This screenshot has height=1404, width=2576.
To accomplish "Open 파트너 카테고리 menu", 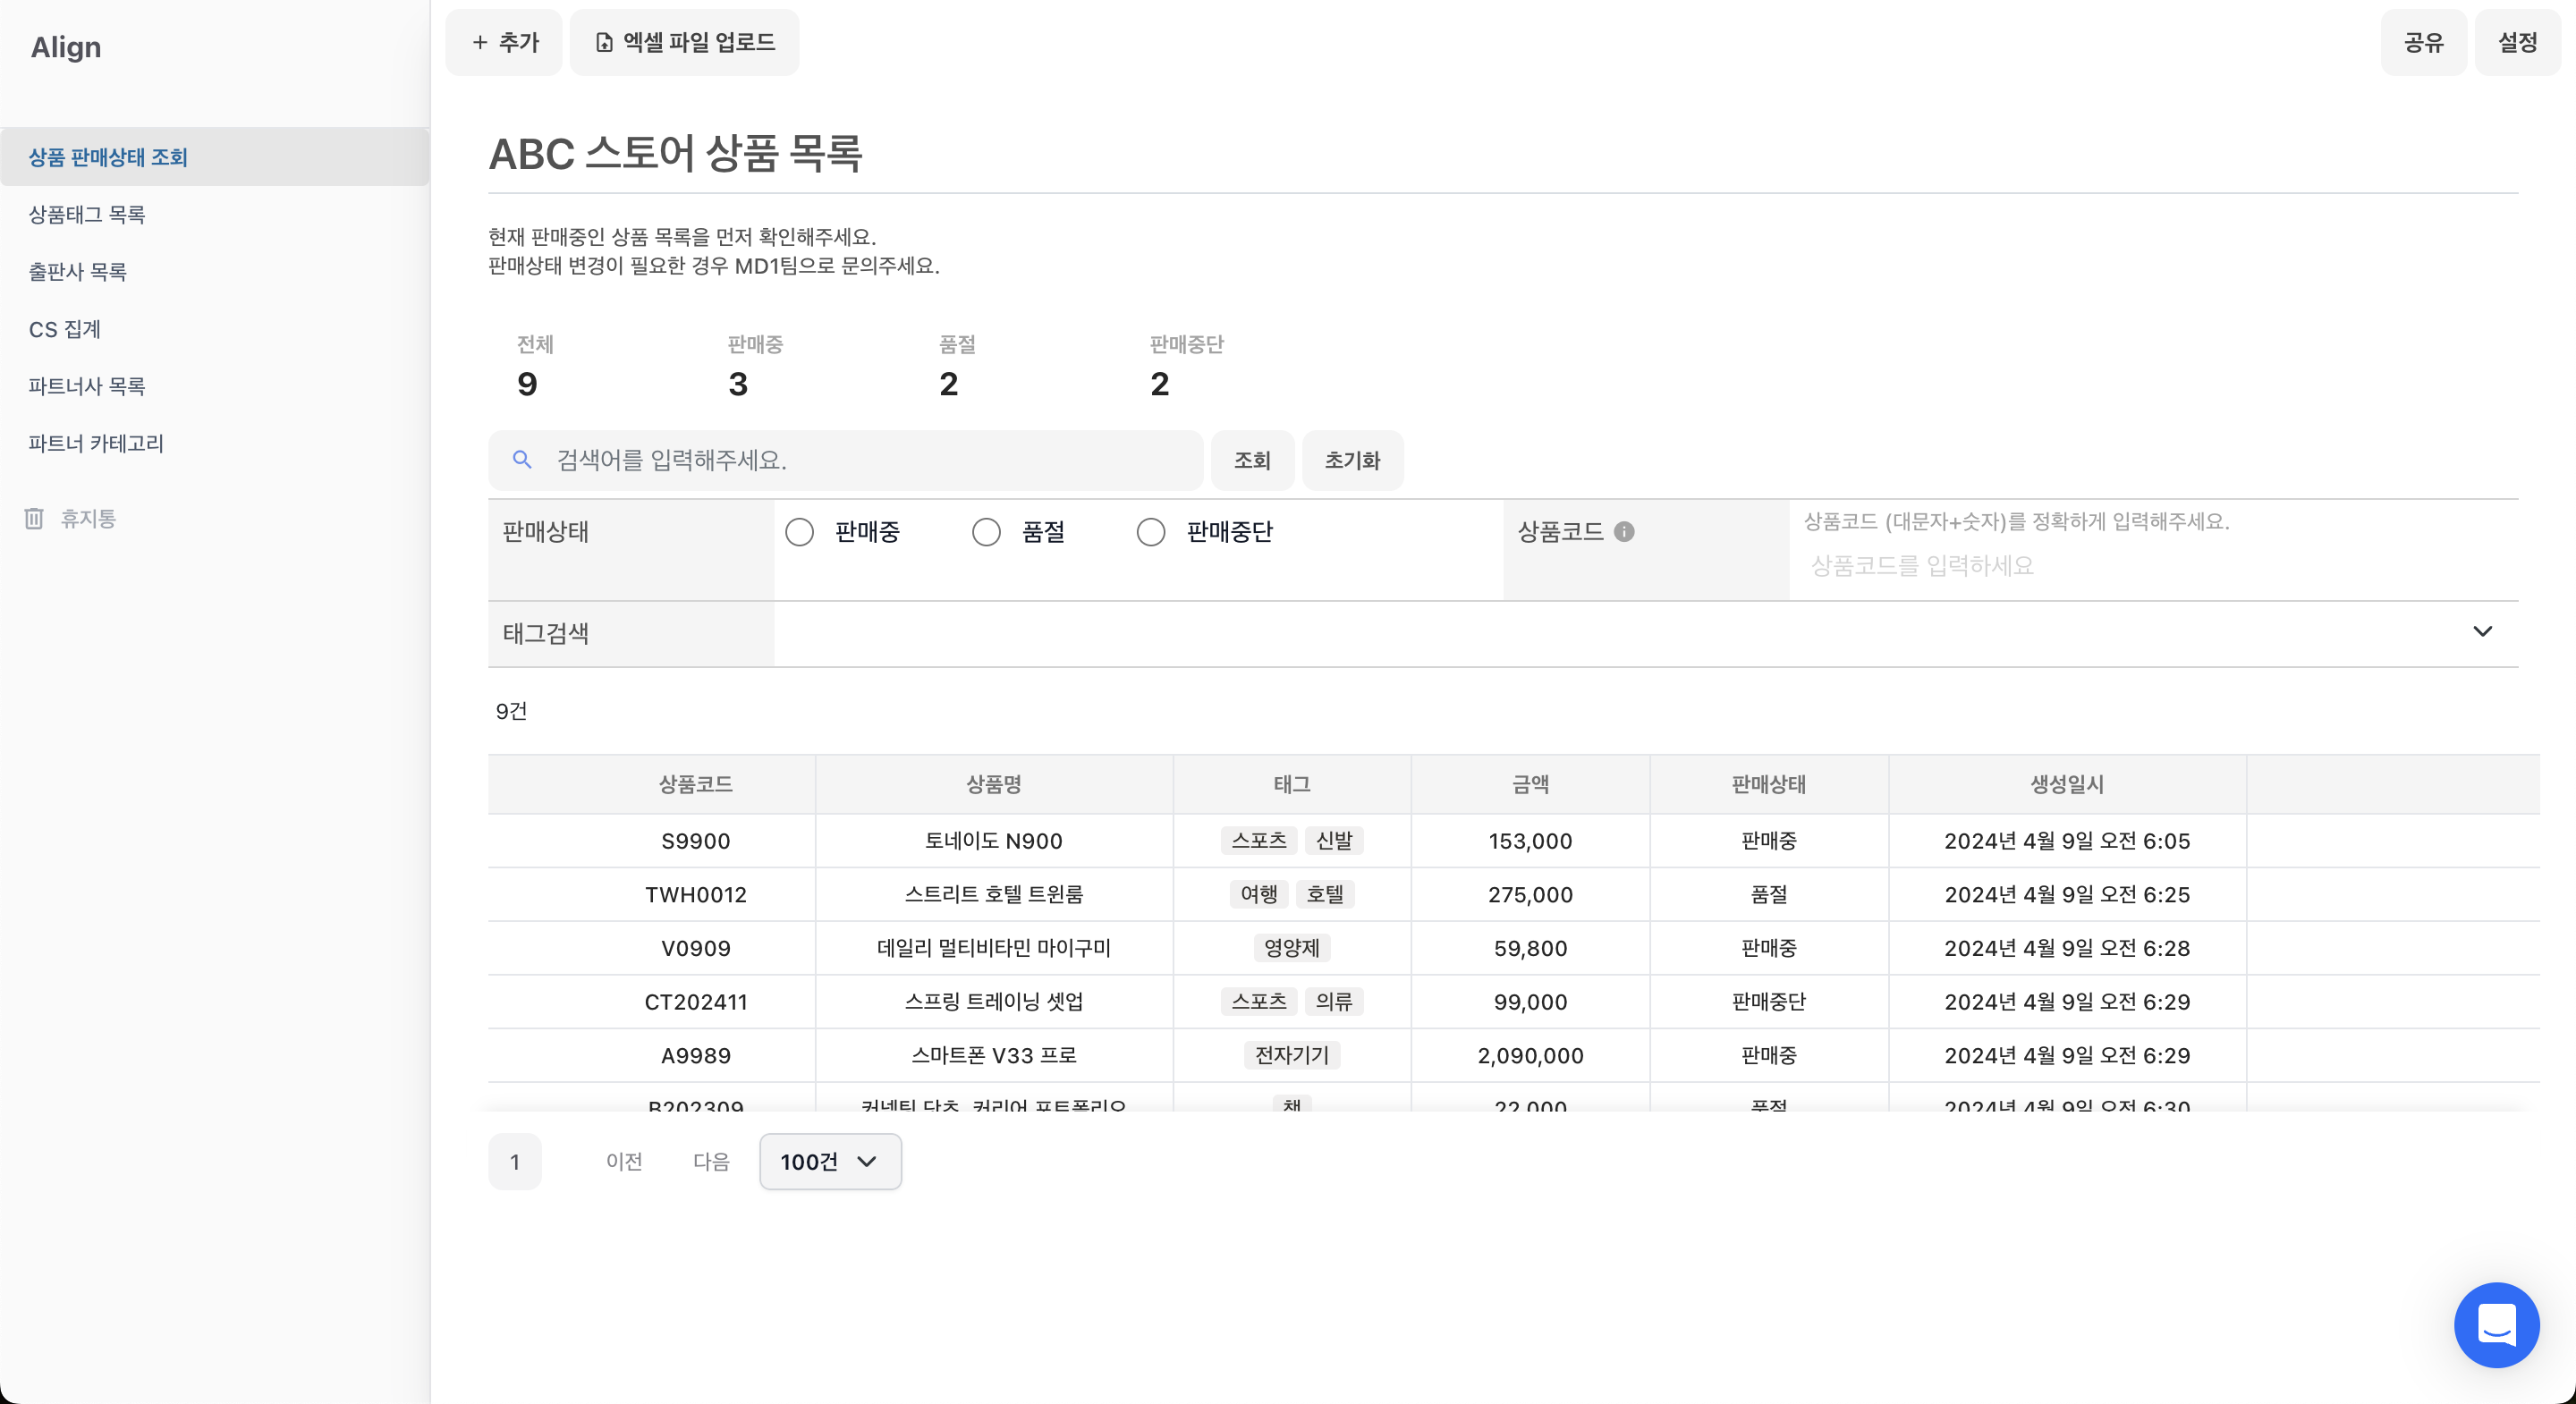I will pos(215,443).
